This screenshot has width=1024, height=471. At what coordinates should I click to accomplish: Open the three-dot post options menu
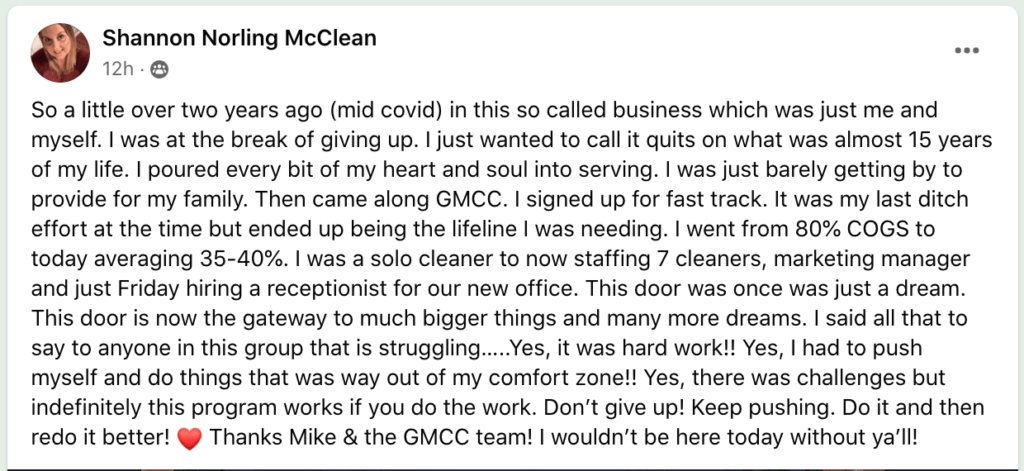point(967,50)
